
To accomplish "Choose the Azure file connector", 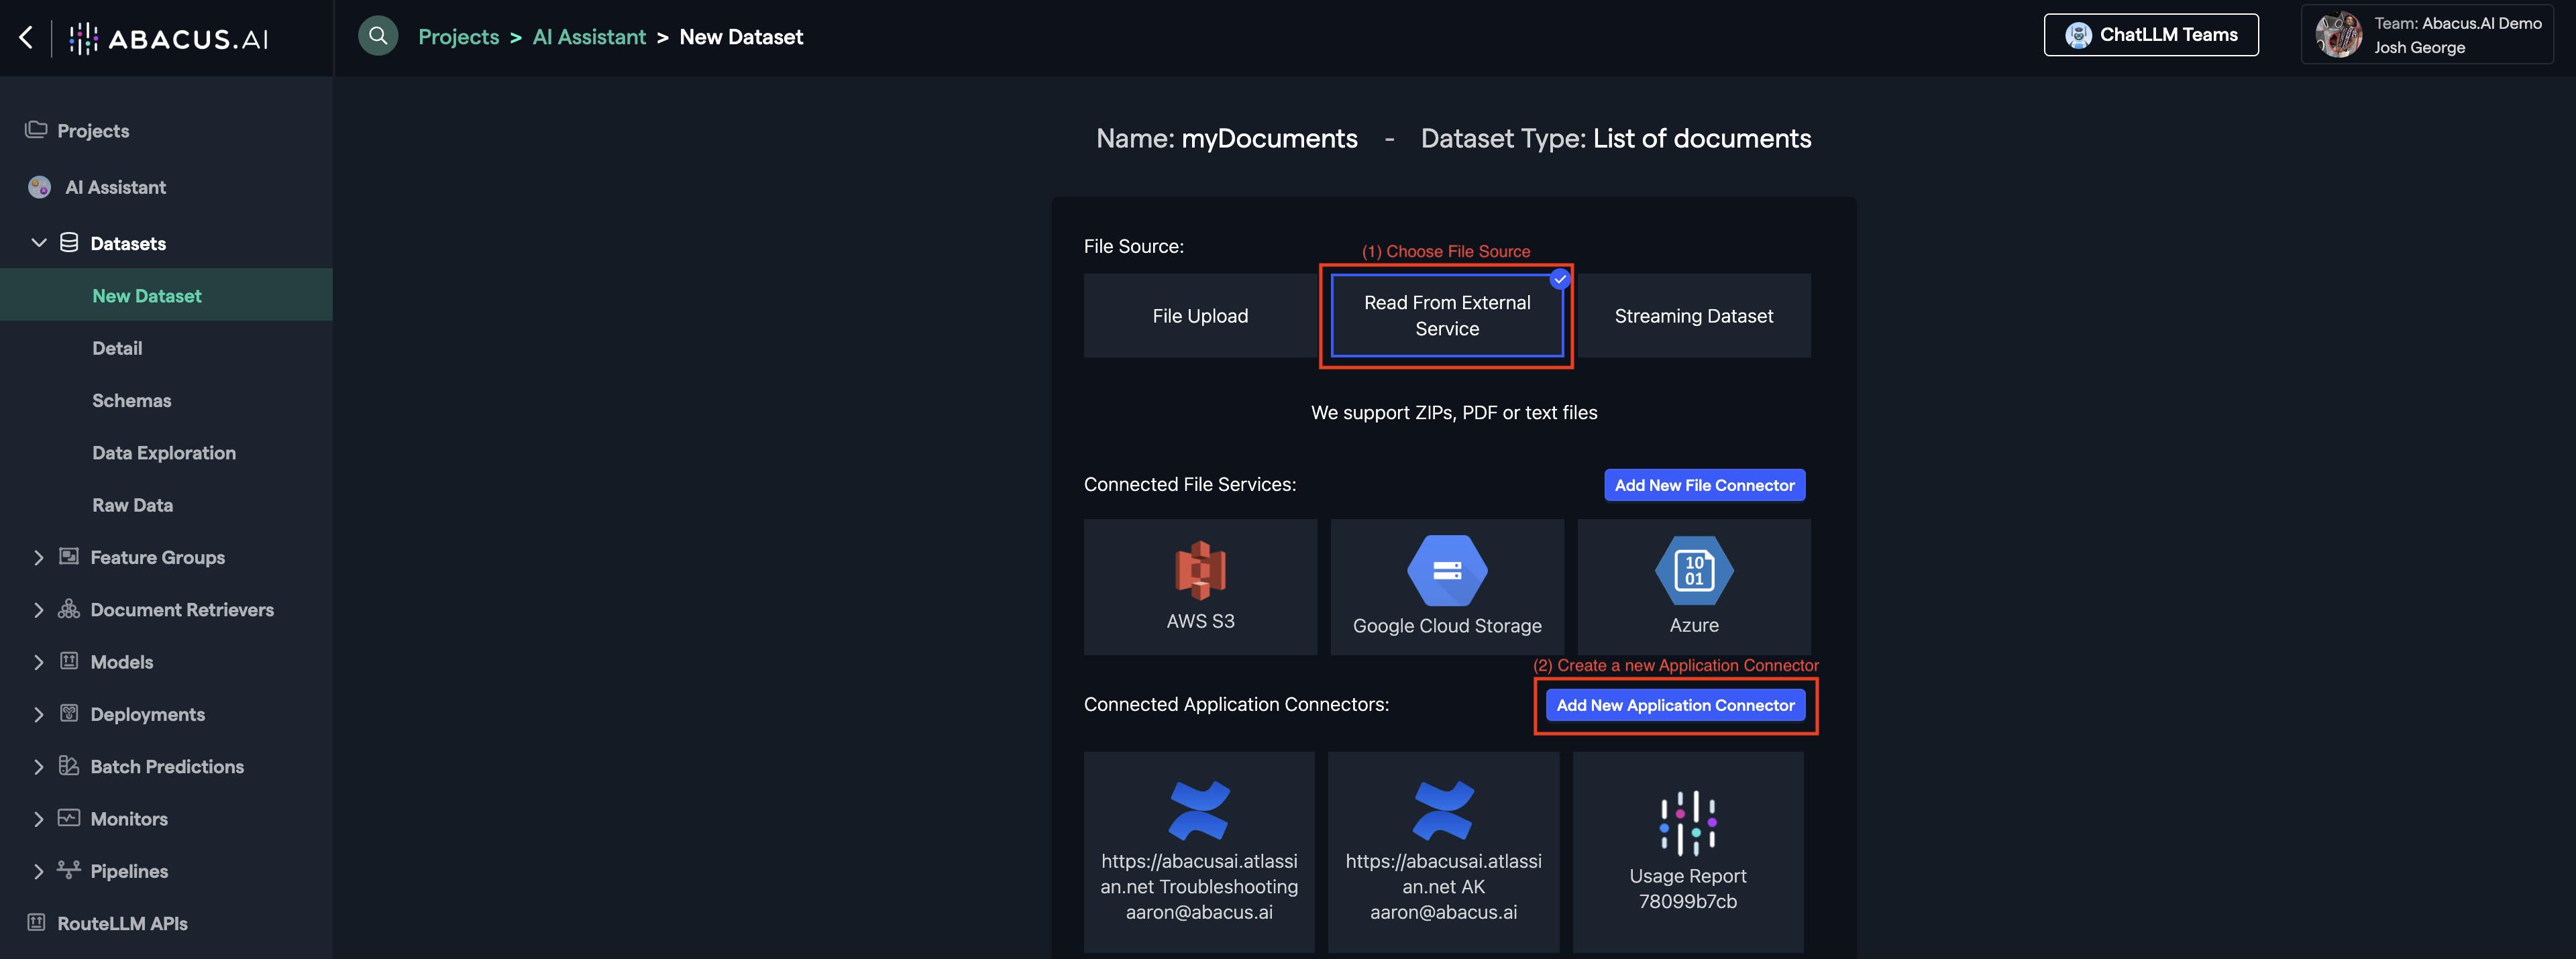I will (x=1693, y=587).
